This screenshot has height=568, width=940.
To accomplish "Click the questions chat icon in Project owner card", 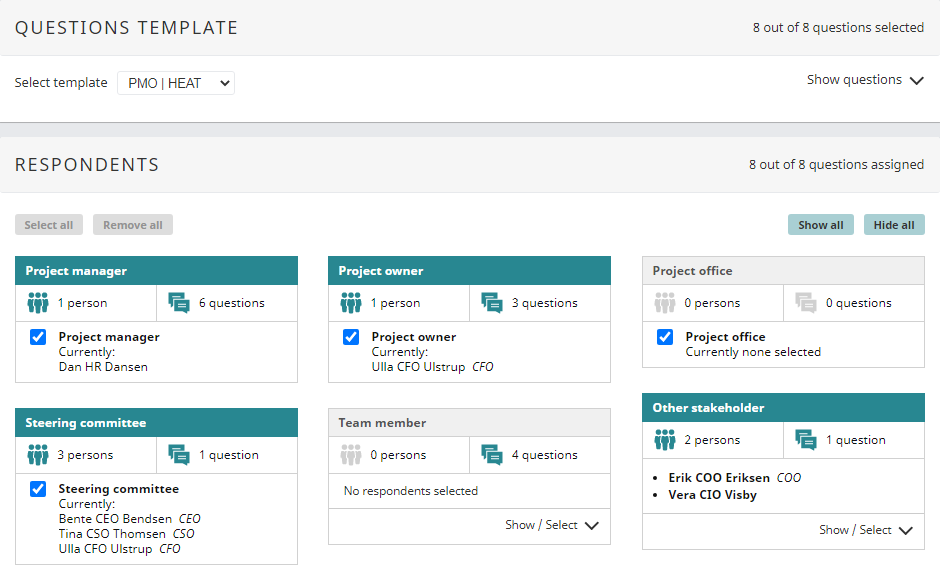I will coord(492,303).
